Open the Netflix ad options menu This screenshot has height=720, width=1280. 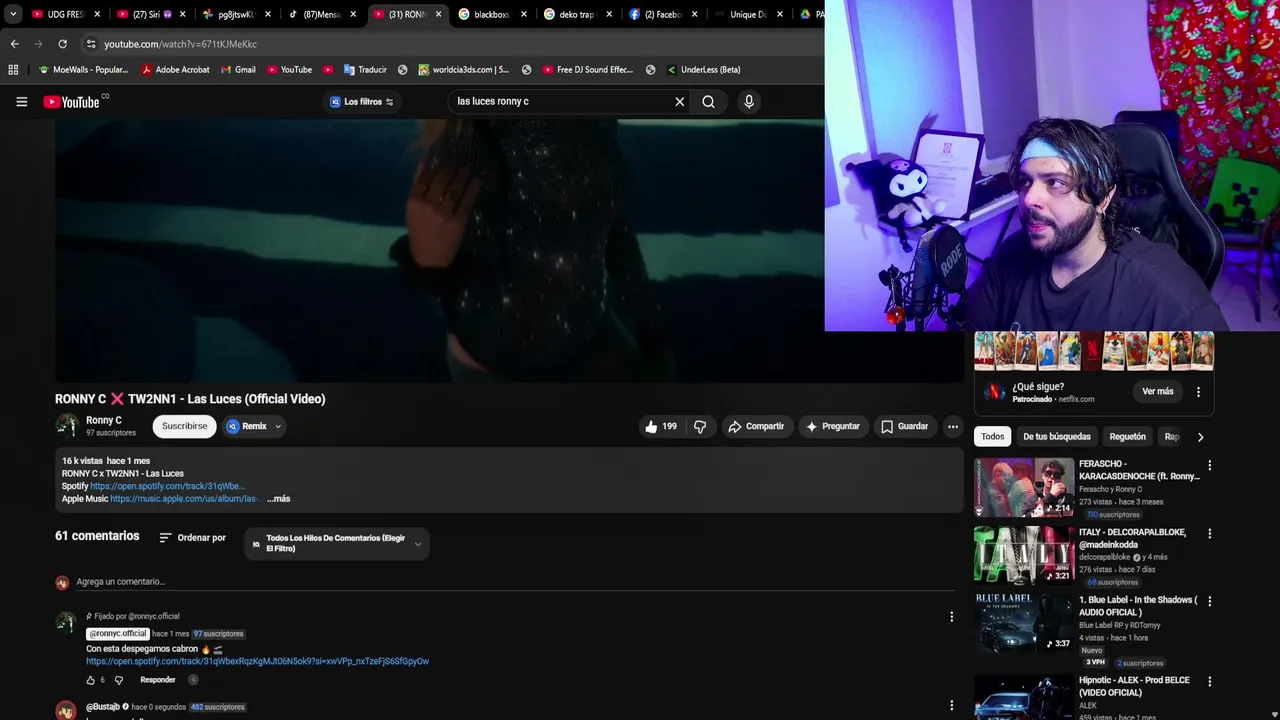1198,392
